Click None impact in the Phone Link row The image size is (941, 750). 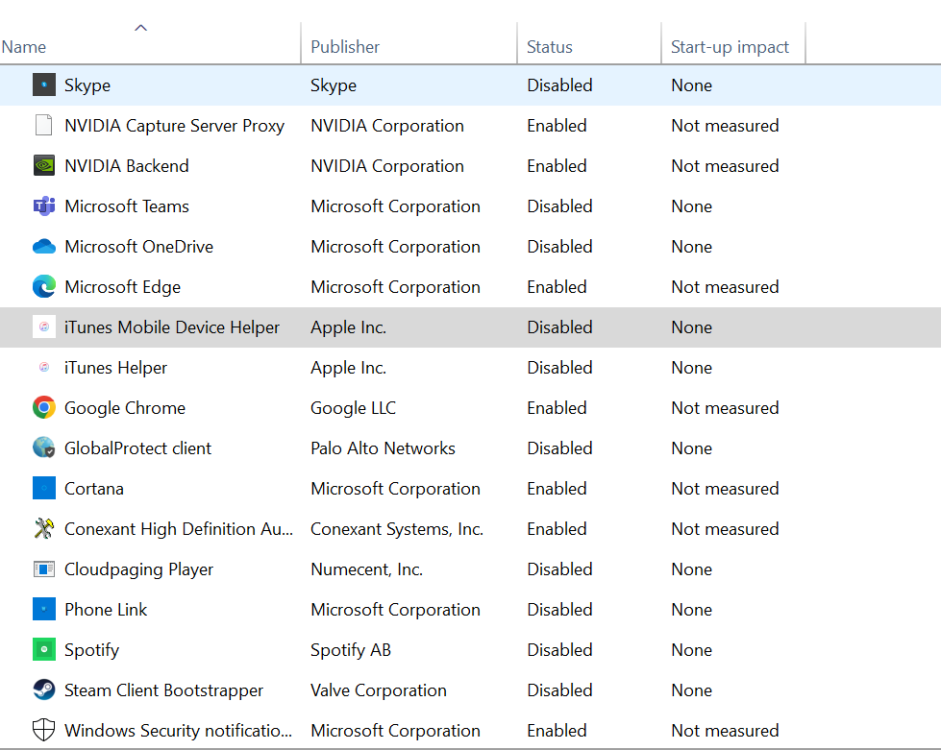pos(691,609)
